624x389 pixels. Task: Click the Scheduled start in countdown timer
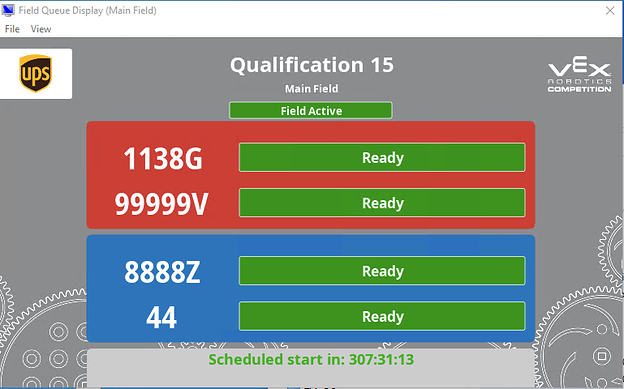click(311, 360)
